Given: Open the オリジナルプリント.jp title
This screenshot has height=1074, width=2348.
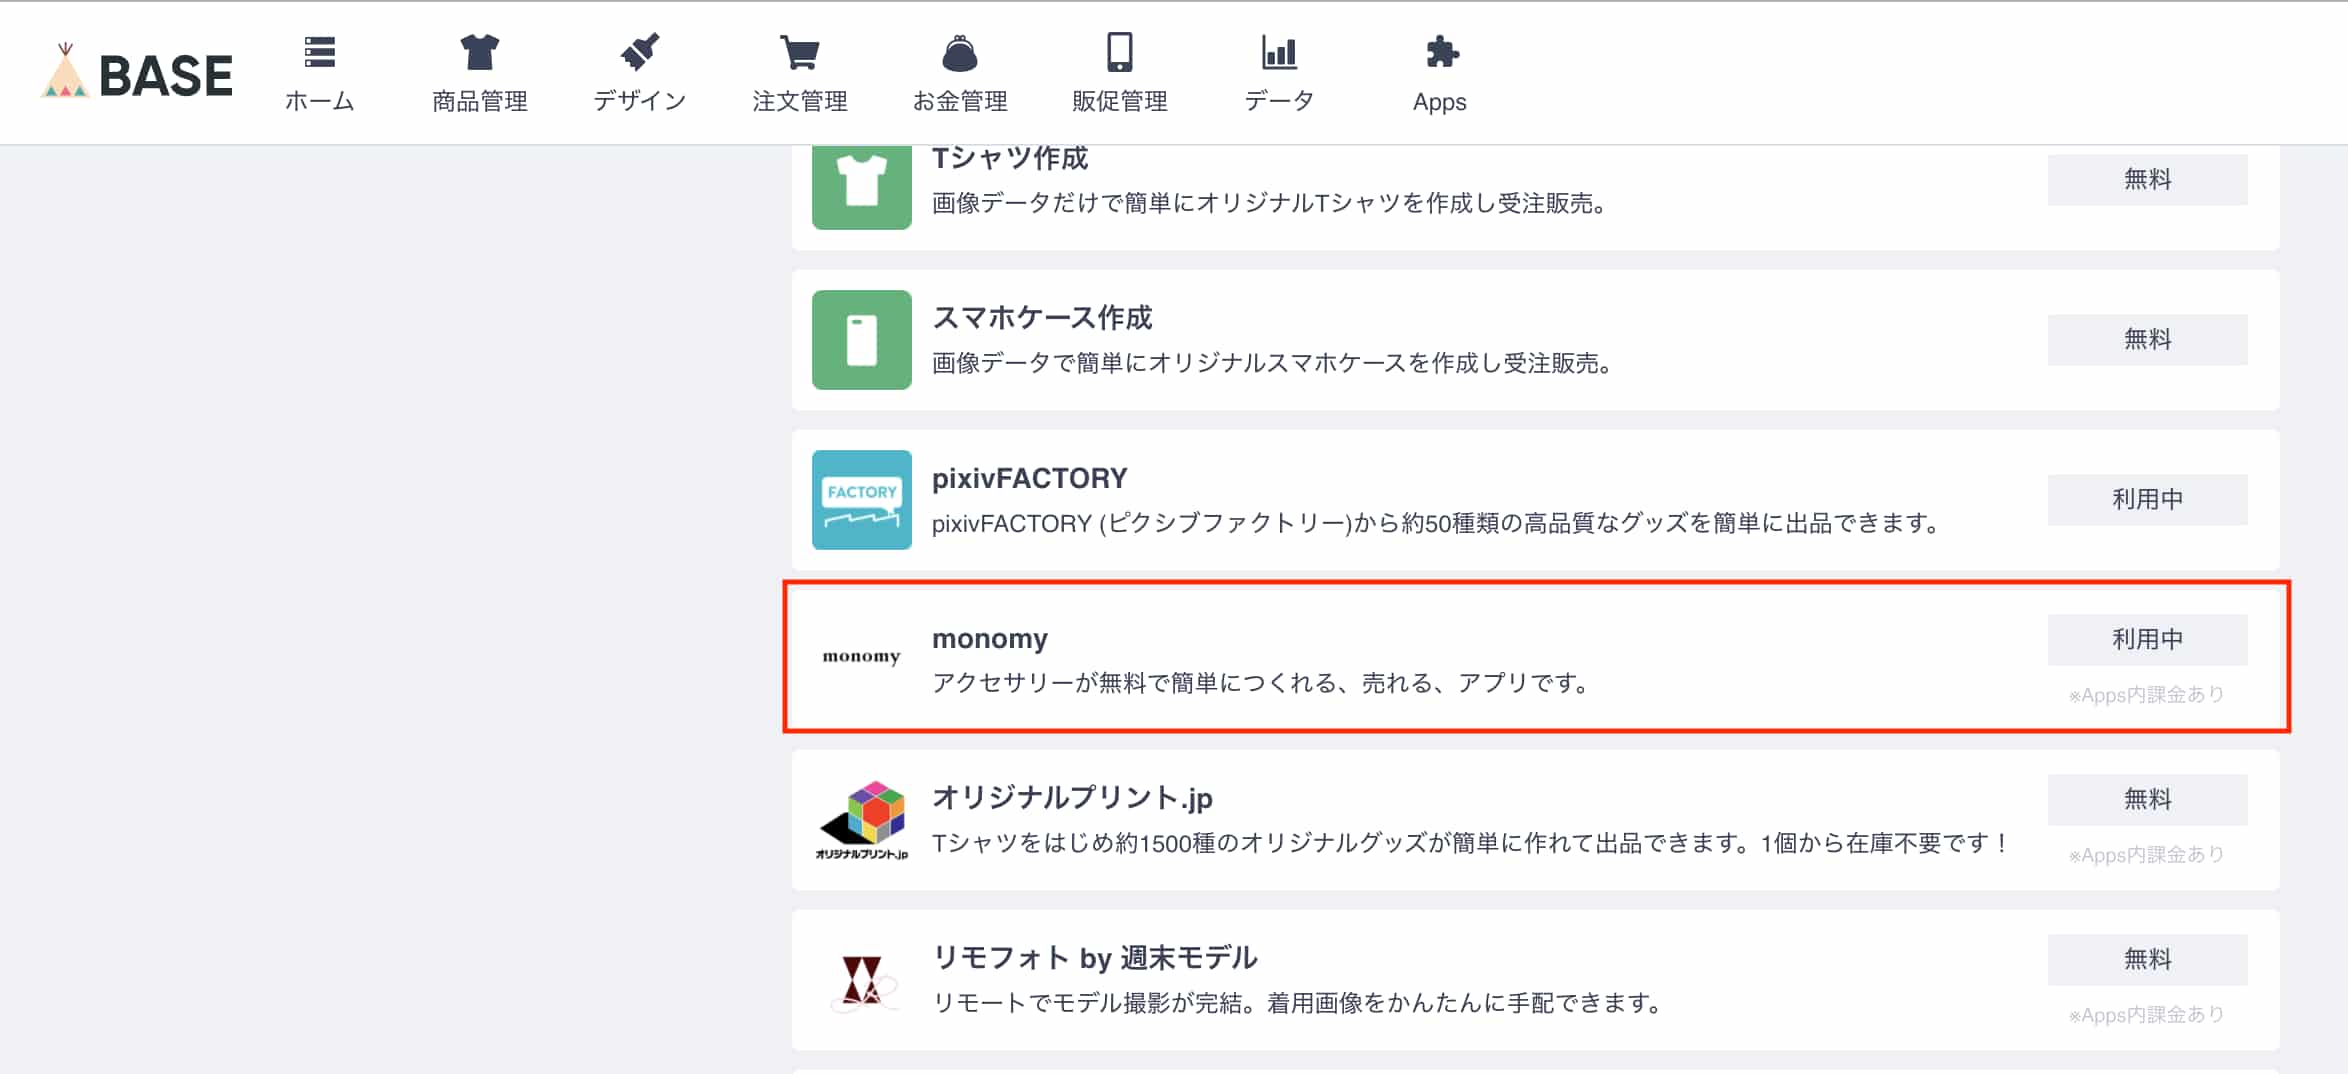Looking at the screenshot, I should tap(1073, 798).
